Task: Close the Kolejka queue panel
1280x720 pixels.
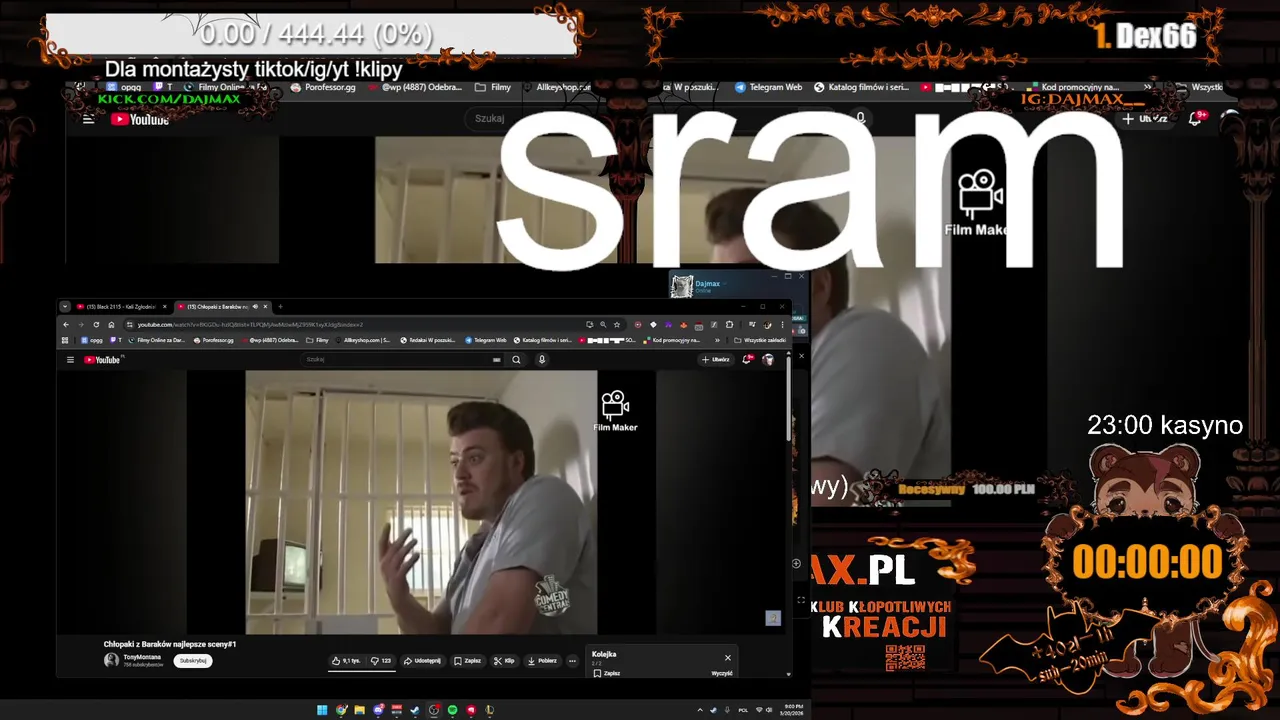Action: (x=728, y=658)
